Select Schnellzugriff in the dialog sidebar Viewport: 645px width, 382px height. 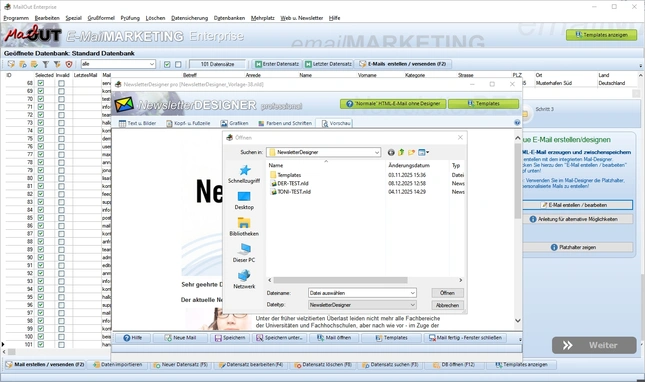(x=244, y=174)
